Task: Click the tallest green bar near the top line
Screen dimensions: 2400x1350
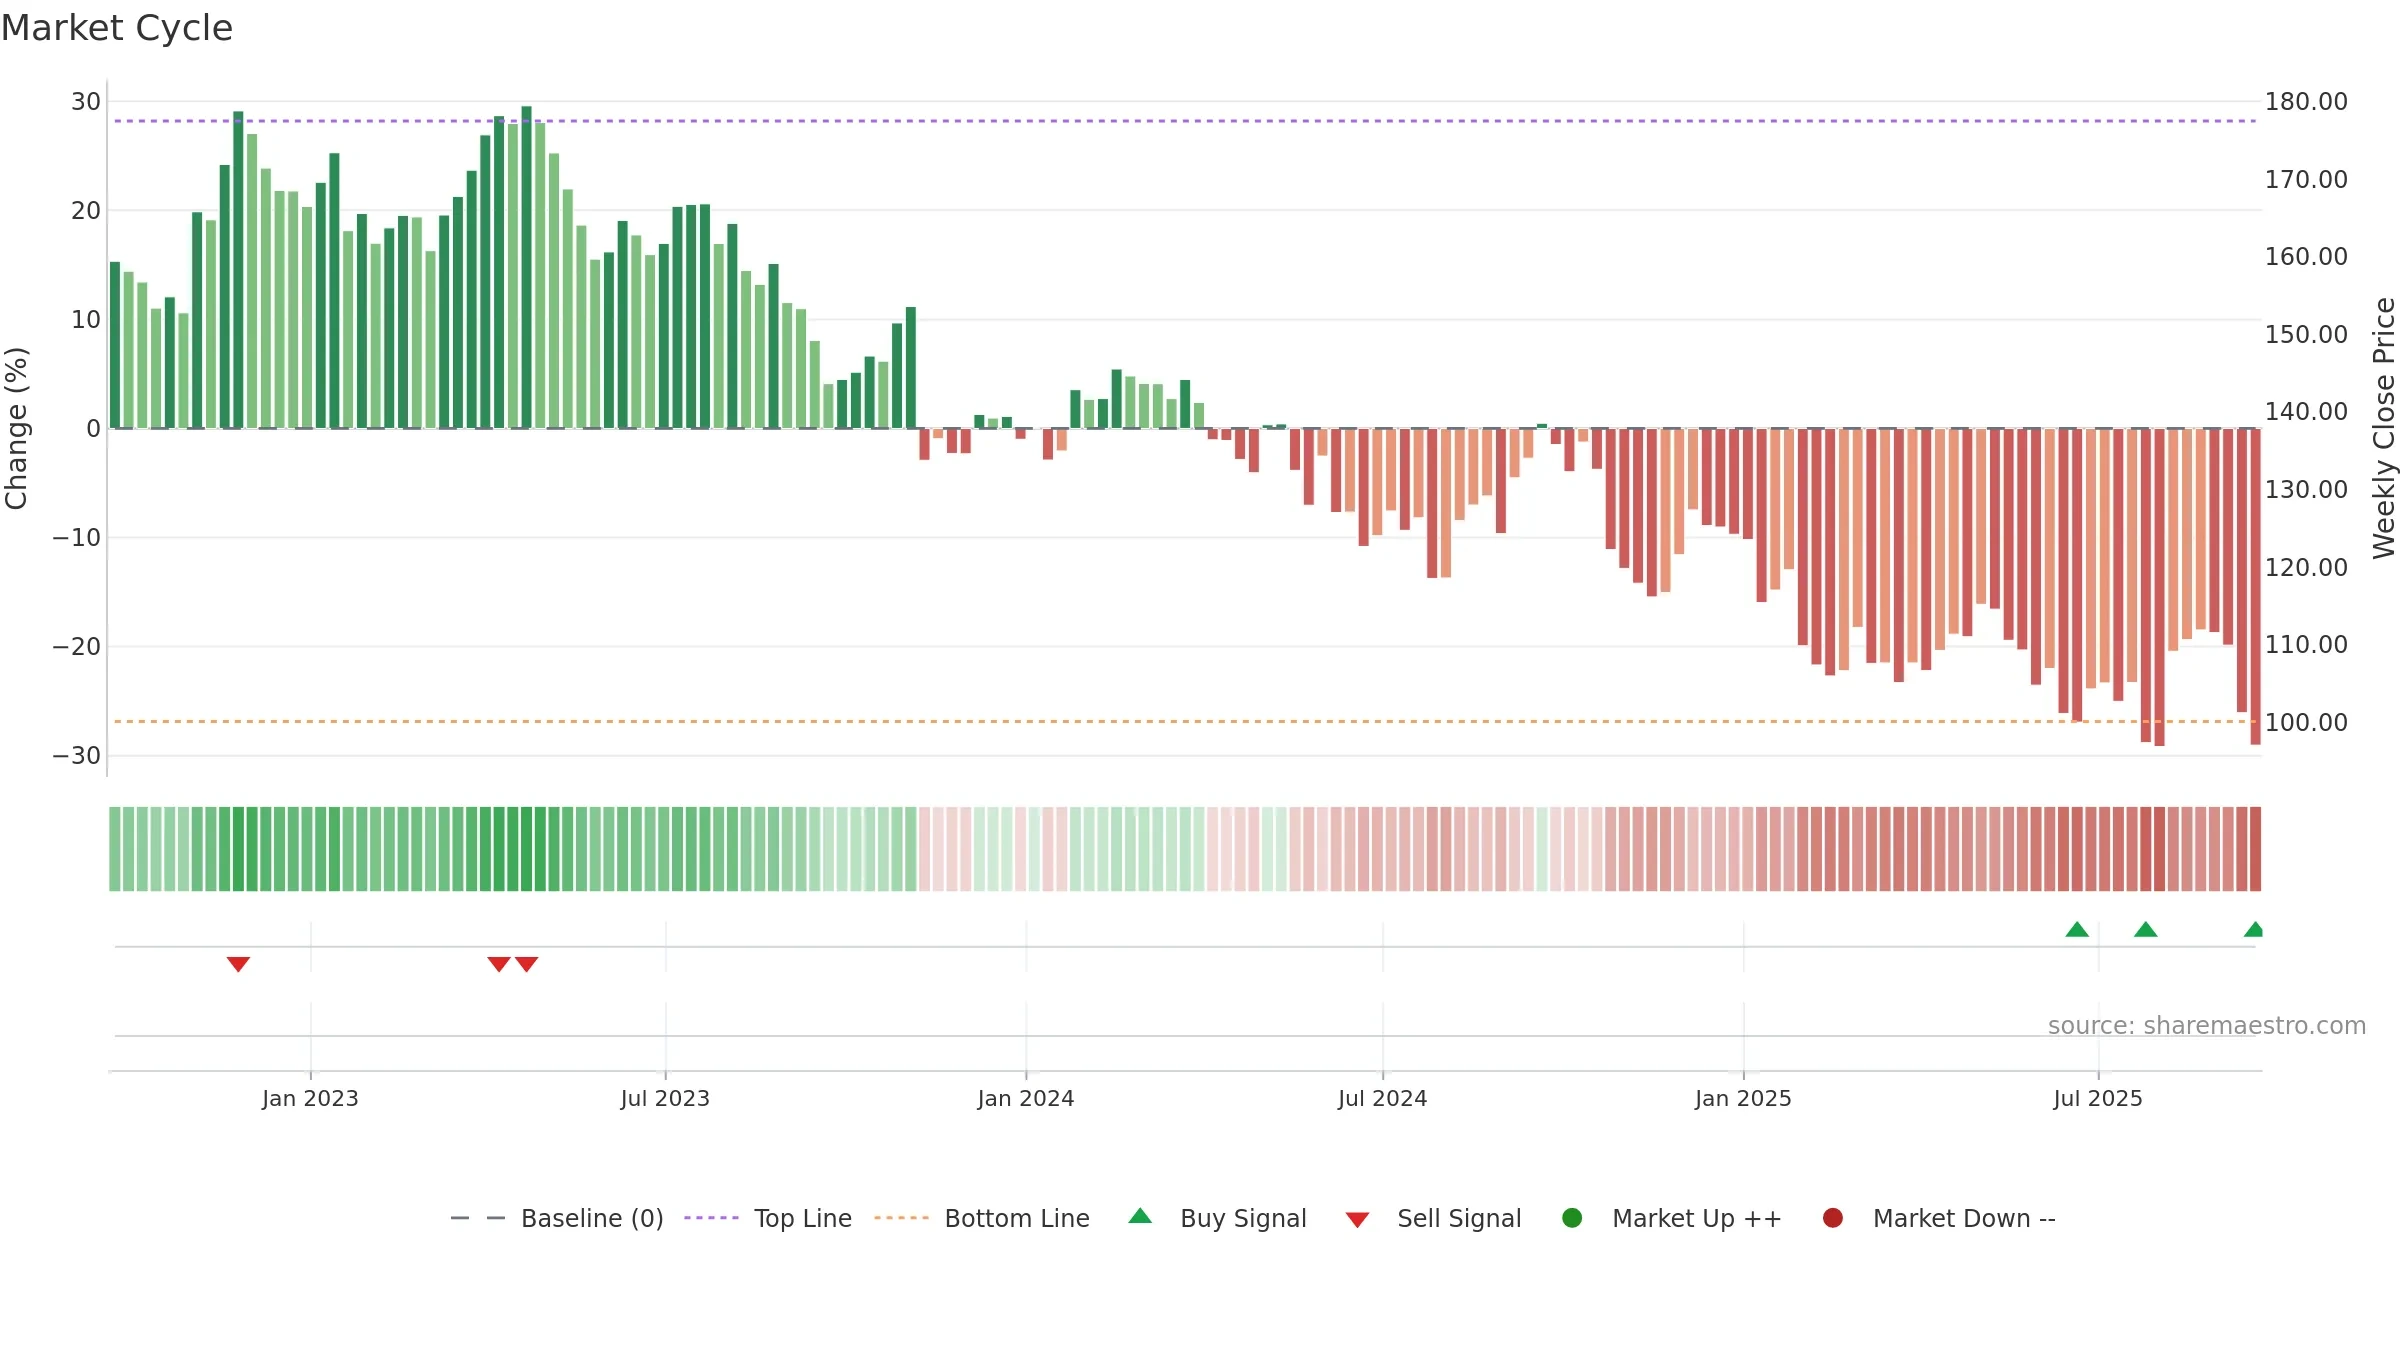Action: [526, 267]
